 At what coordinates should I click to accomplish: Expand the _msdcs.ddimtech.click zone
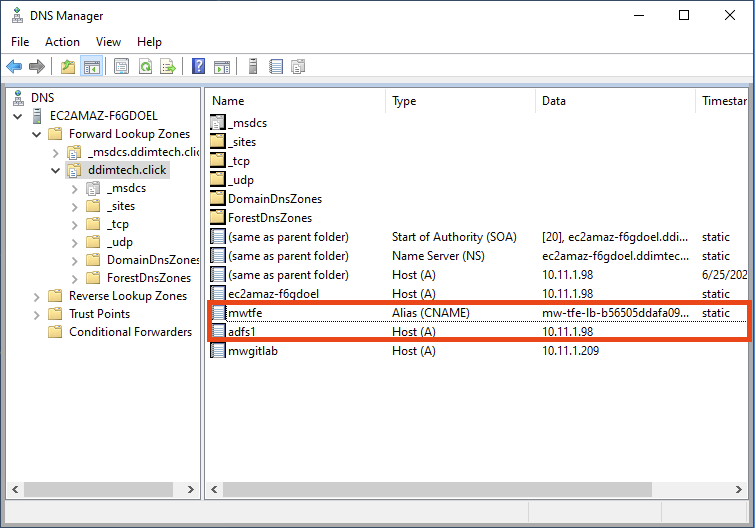(55, 153)
